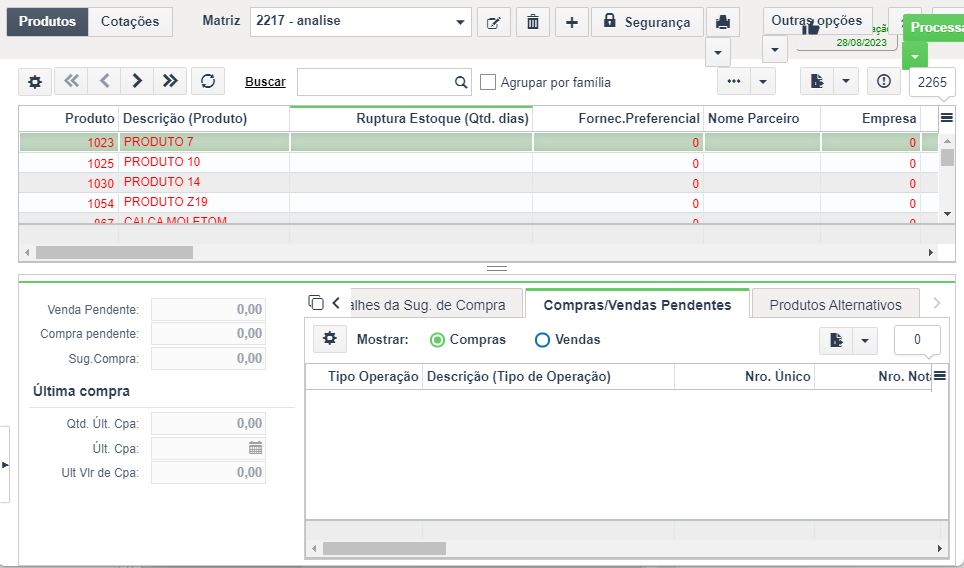This screenshot has height=568, width=964.
Task: Click the Segurança button
Action: [647, 23]
